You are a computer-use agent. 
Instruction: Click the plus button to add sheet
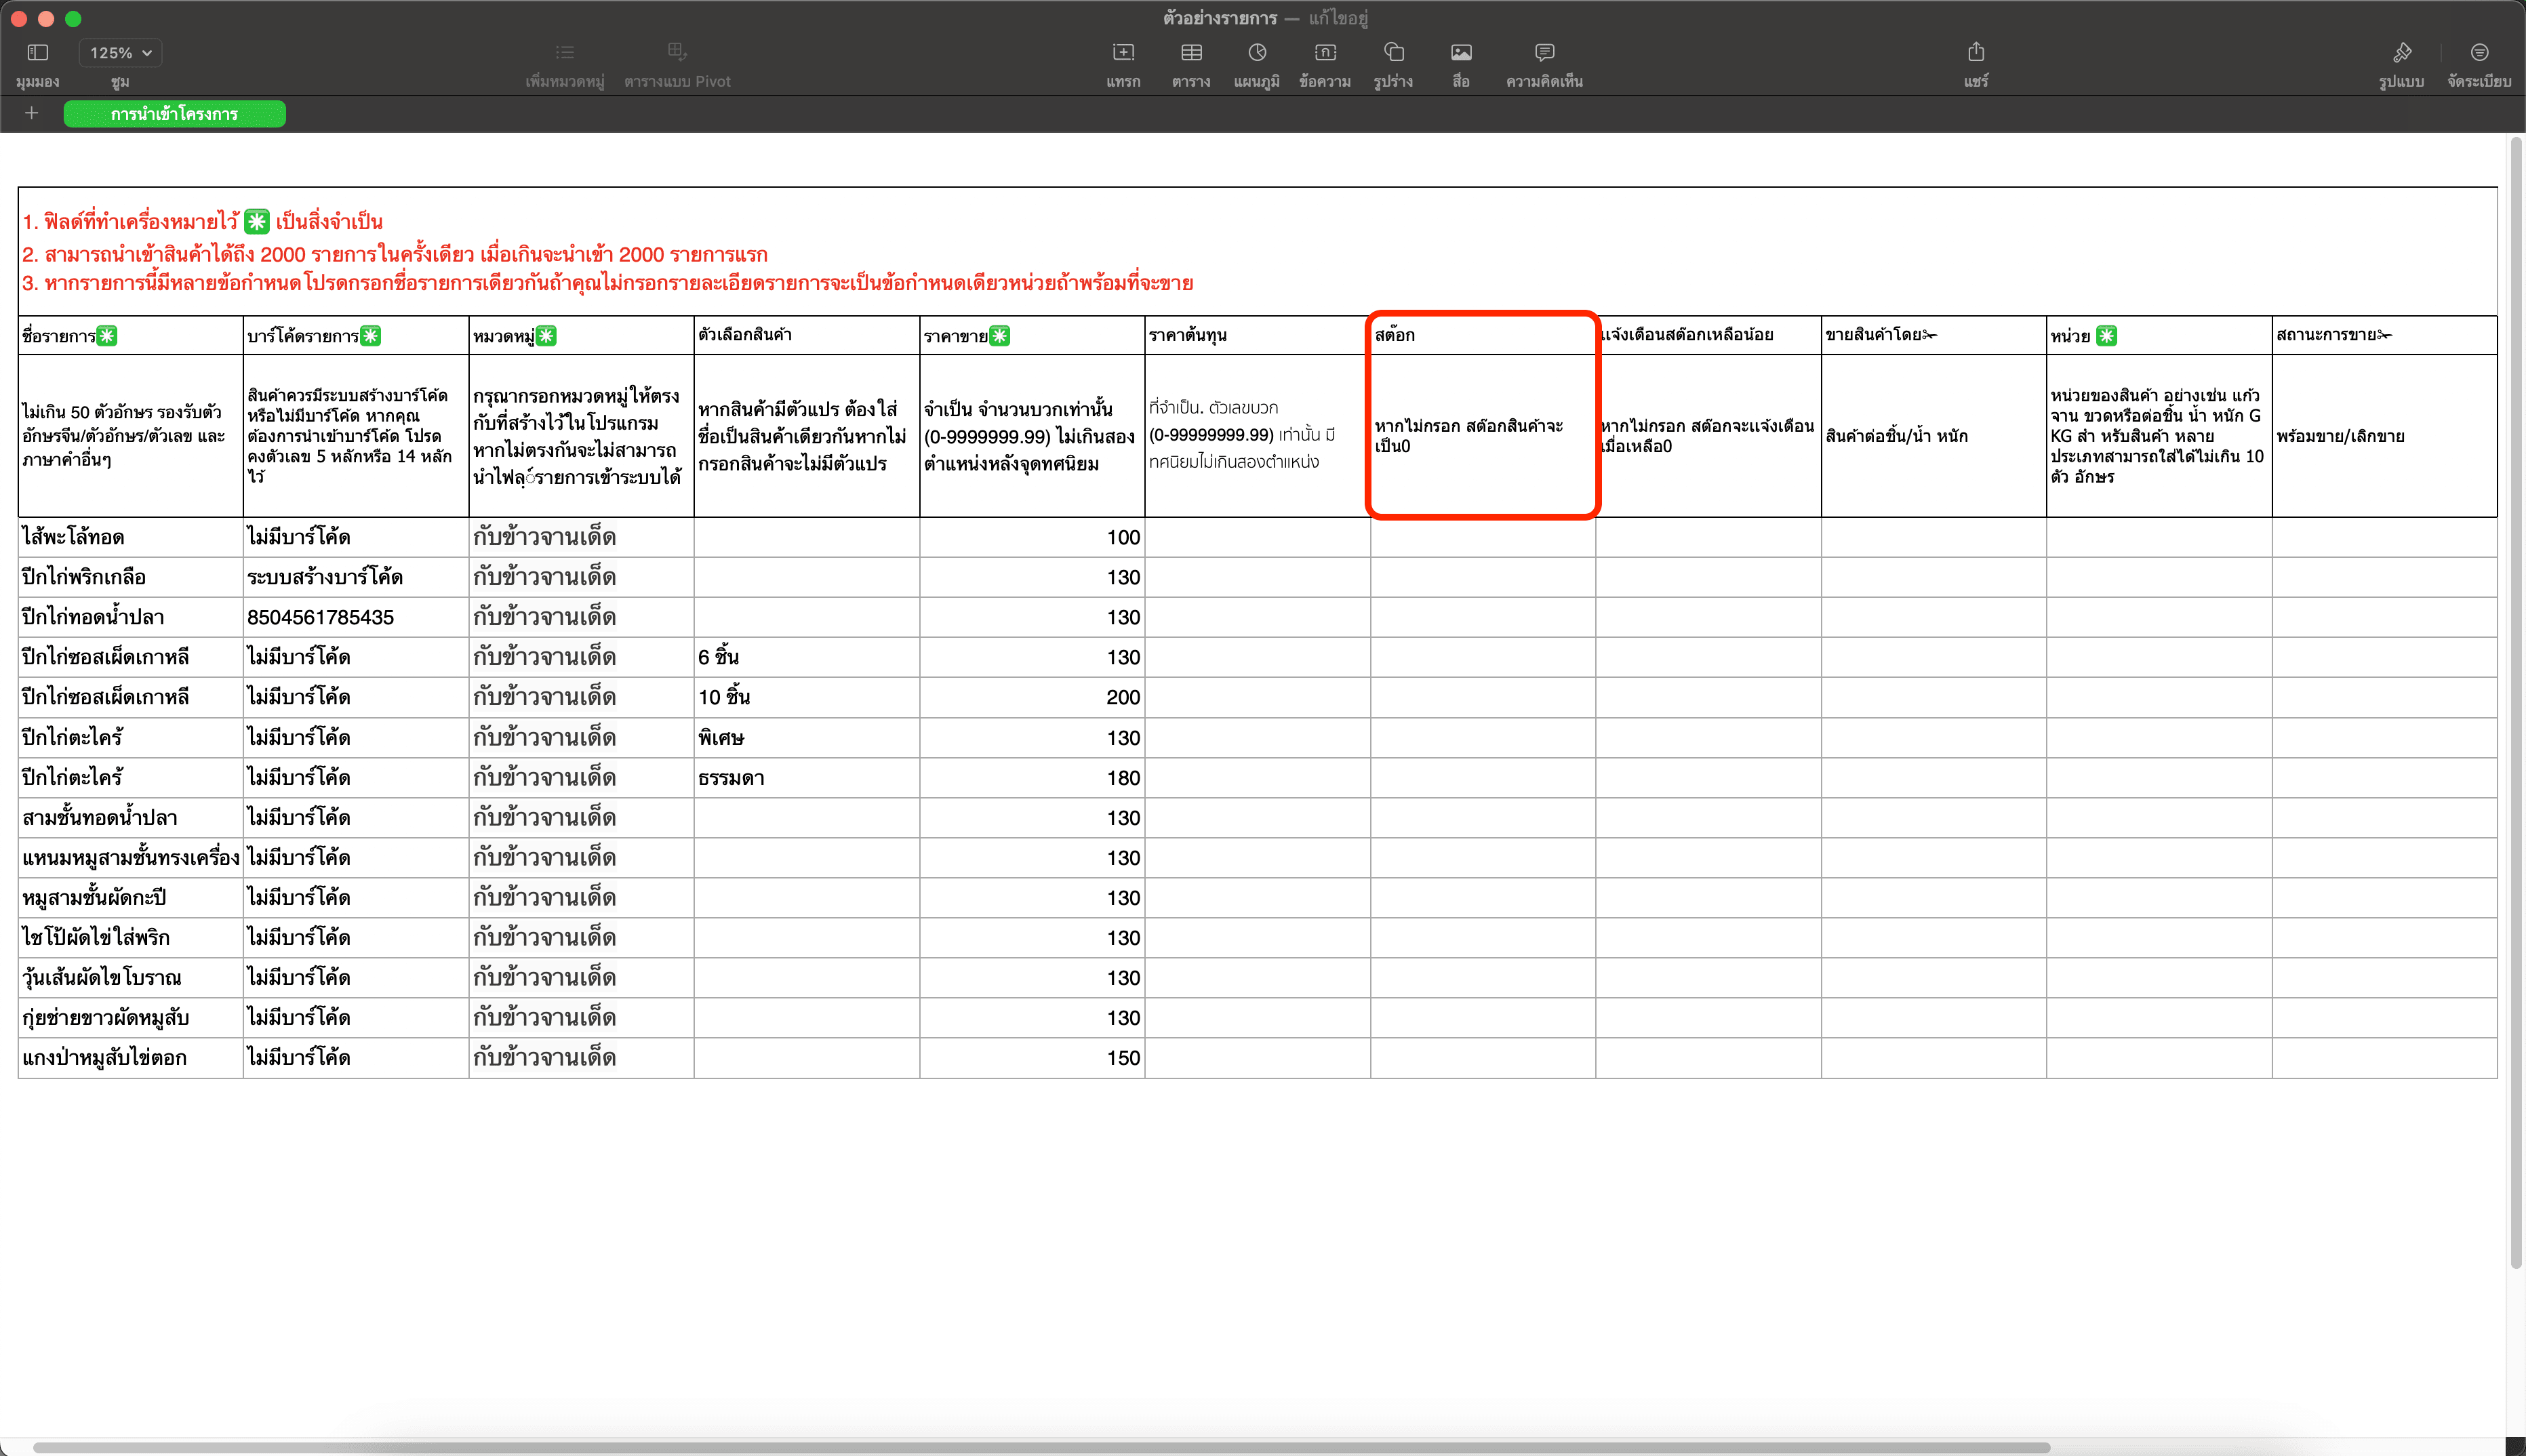click(32, 113)
